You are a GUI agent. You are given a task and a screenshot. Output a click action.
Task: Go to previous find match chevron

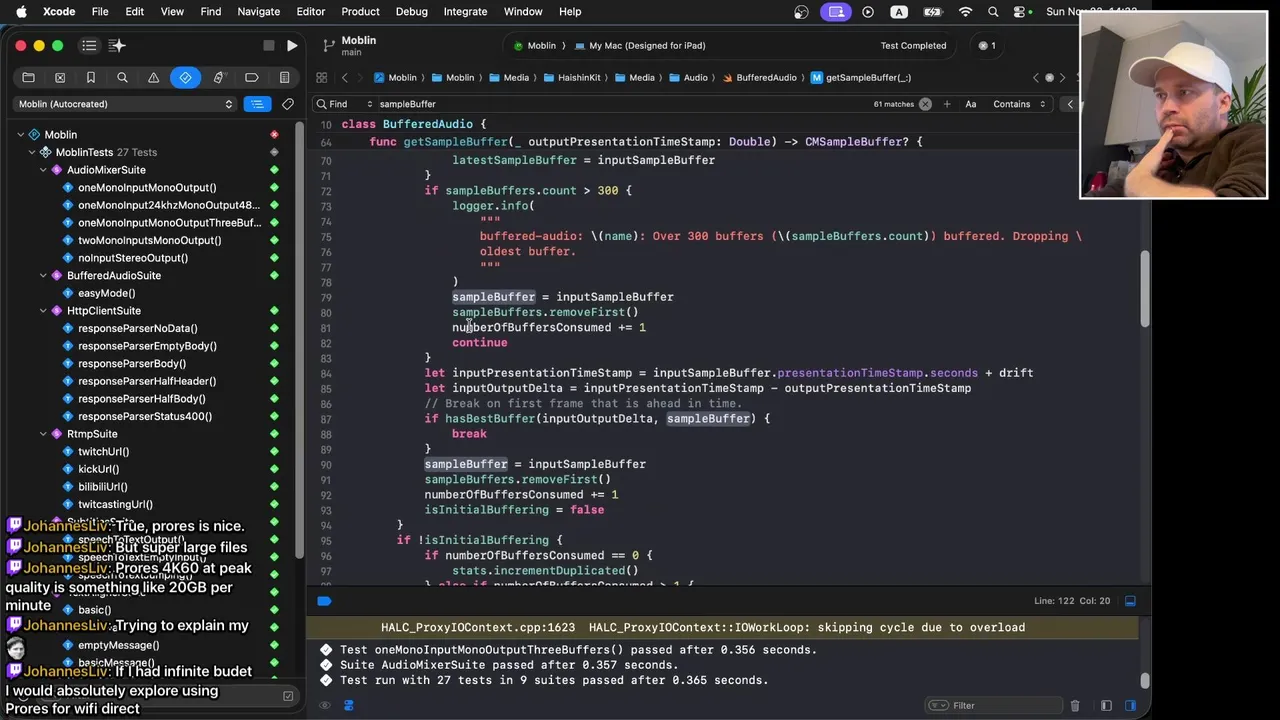pos(1070,104)
